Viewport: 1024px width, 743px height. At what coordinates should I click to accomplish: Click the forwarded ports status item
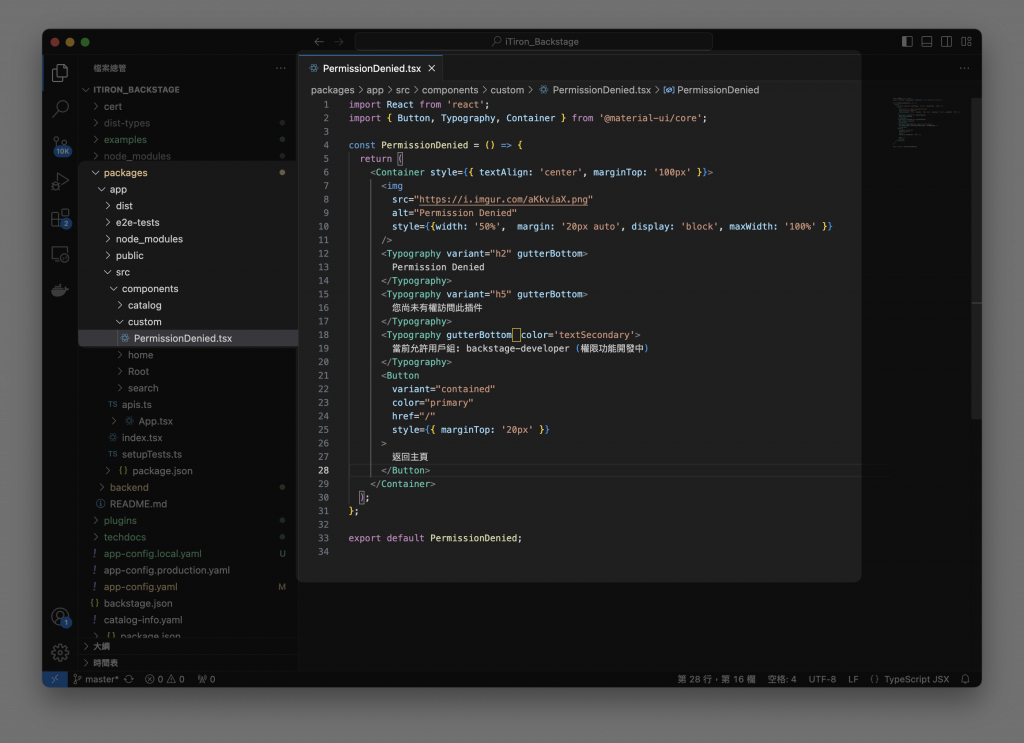click(206, 679)
